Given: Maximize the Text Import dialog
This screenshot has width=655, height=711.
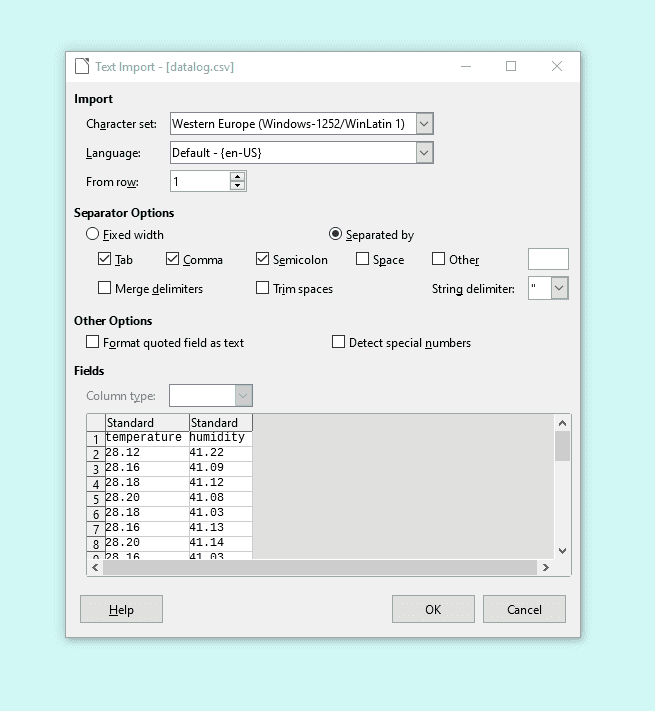Looking at the screenshot, I should (x=511, y=67).
